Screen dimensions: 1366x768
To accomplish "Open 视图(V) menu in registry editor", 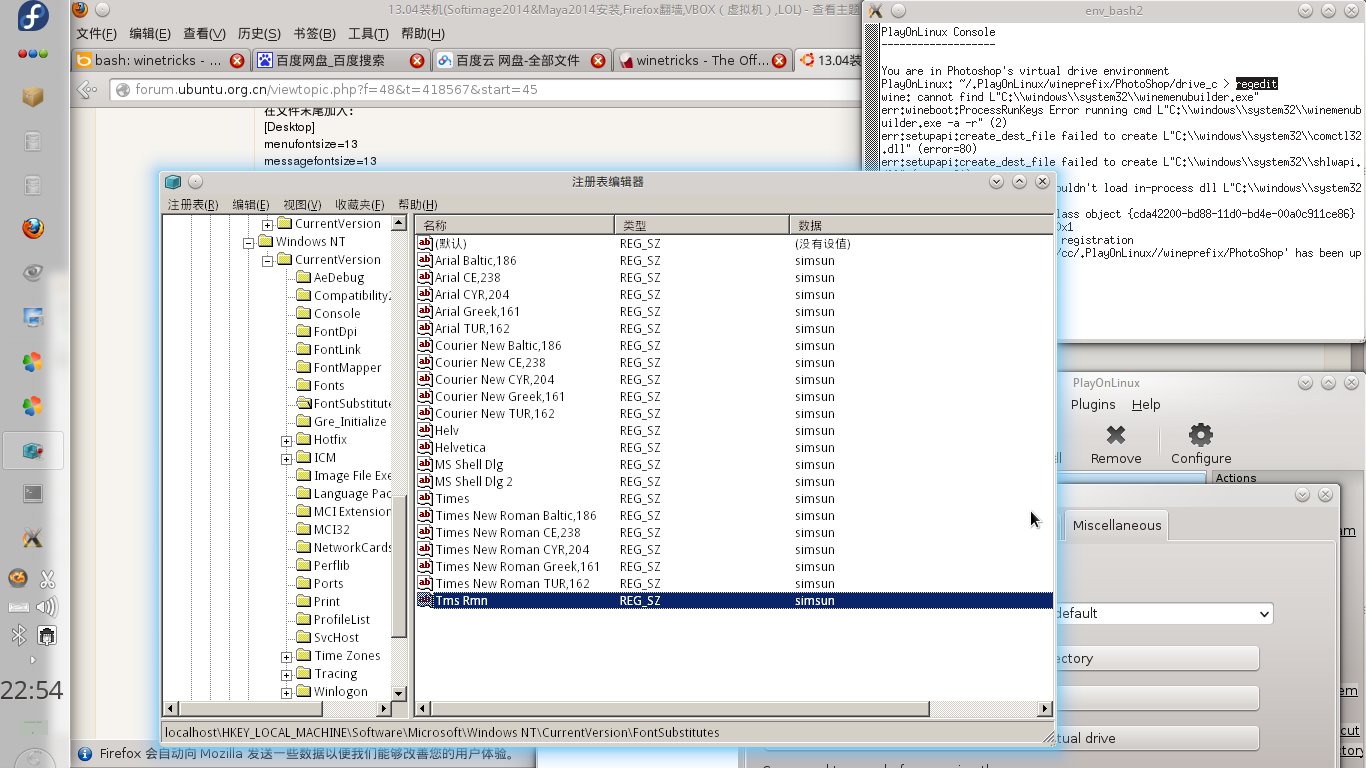I will (x=302, y=204).
